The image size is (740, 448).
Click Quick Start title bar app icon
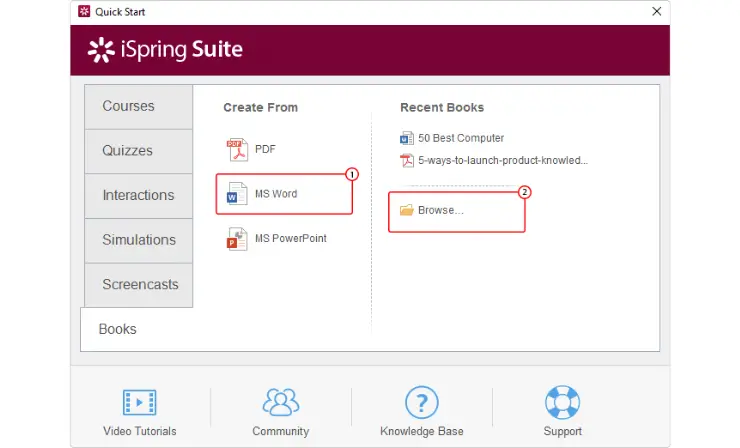coord(84,11)
